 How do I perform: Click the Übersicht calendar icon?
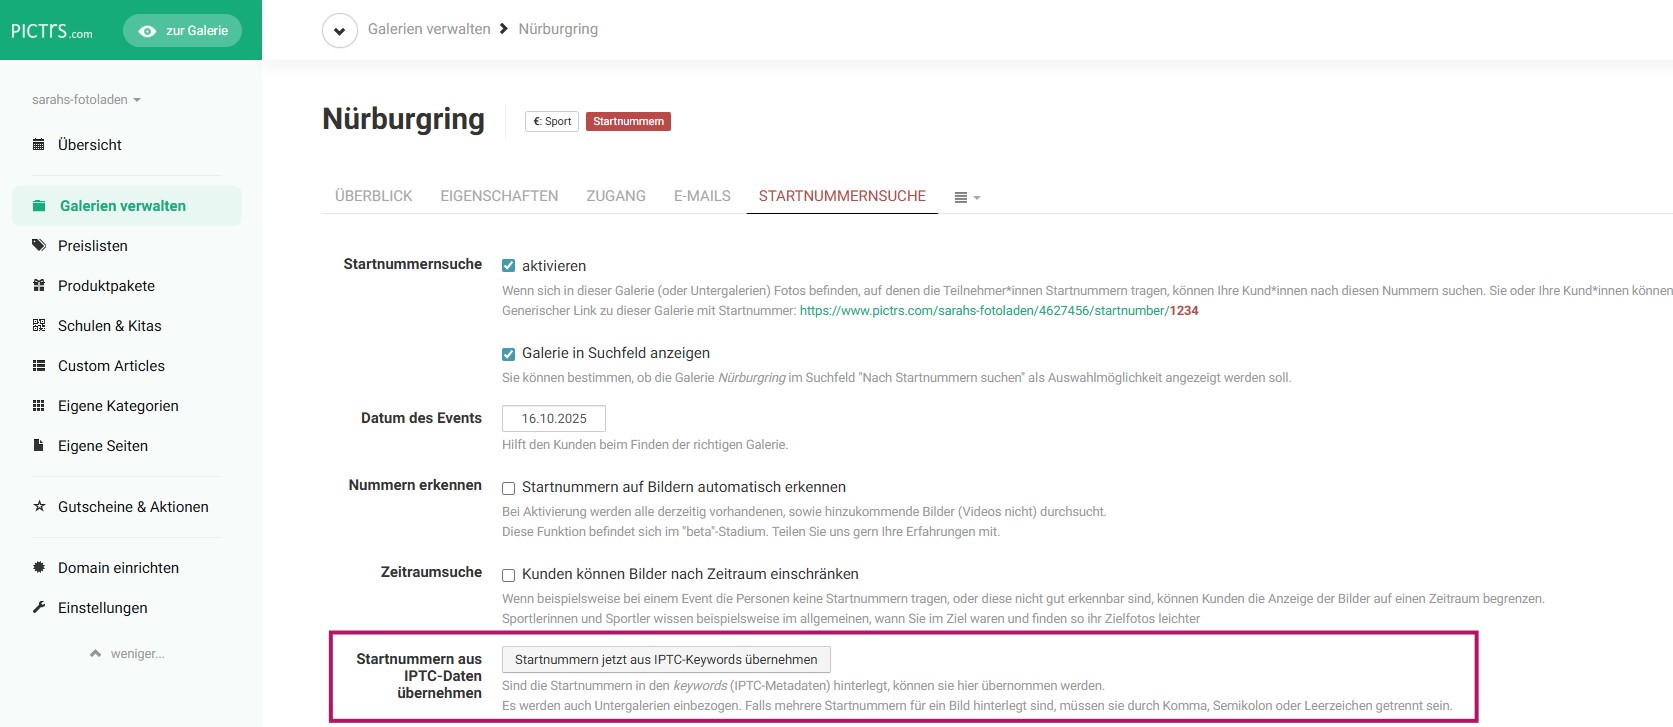pyautogui.click(x=39, y=145)
